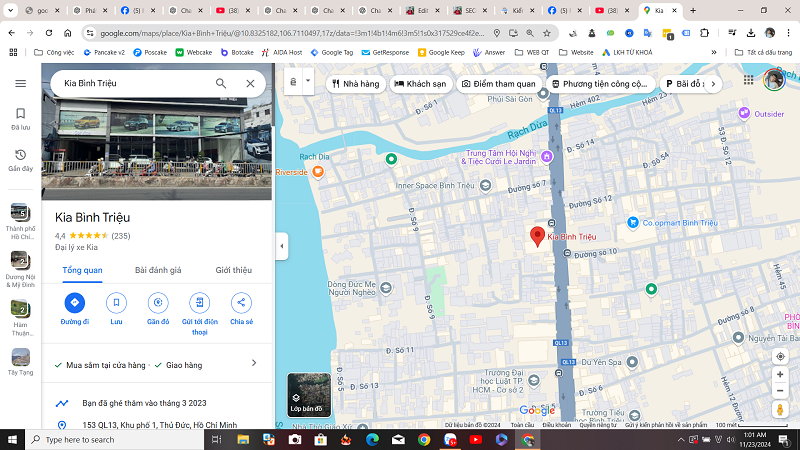Viewport: 800px width, 450px height.
Task: Show more bookmarks with » chevron
Action: 714,52
